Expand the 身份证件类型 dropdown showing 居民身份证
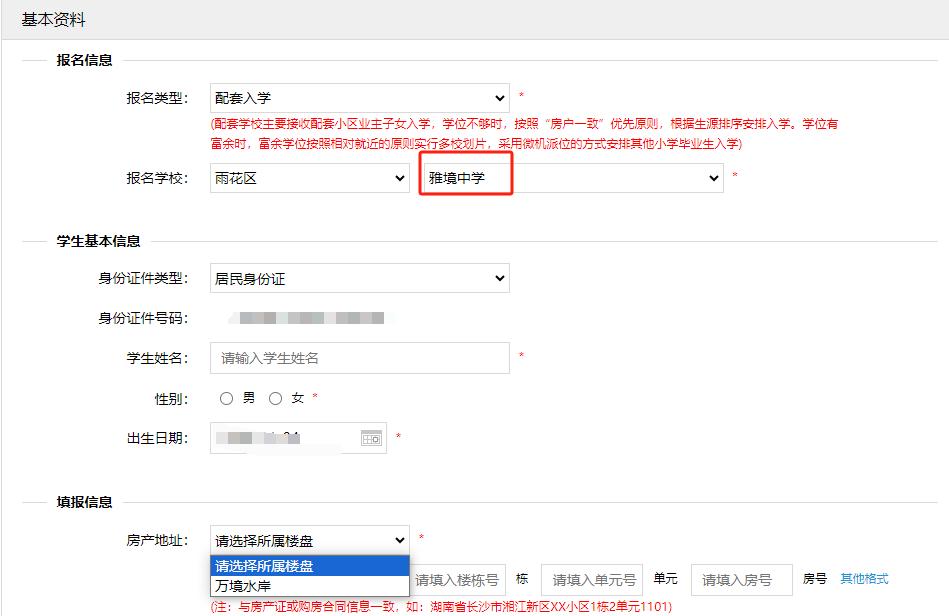This screenshot has width=949, height=616. coord(360,279)
